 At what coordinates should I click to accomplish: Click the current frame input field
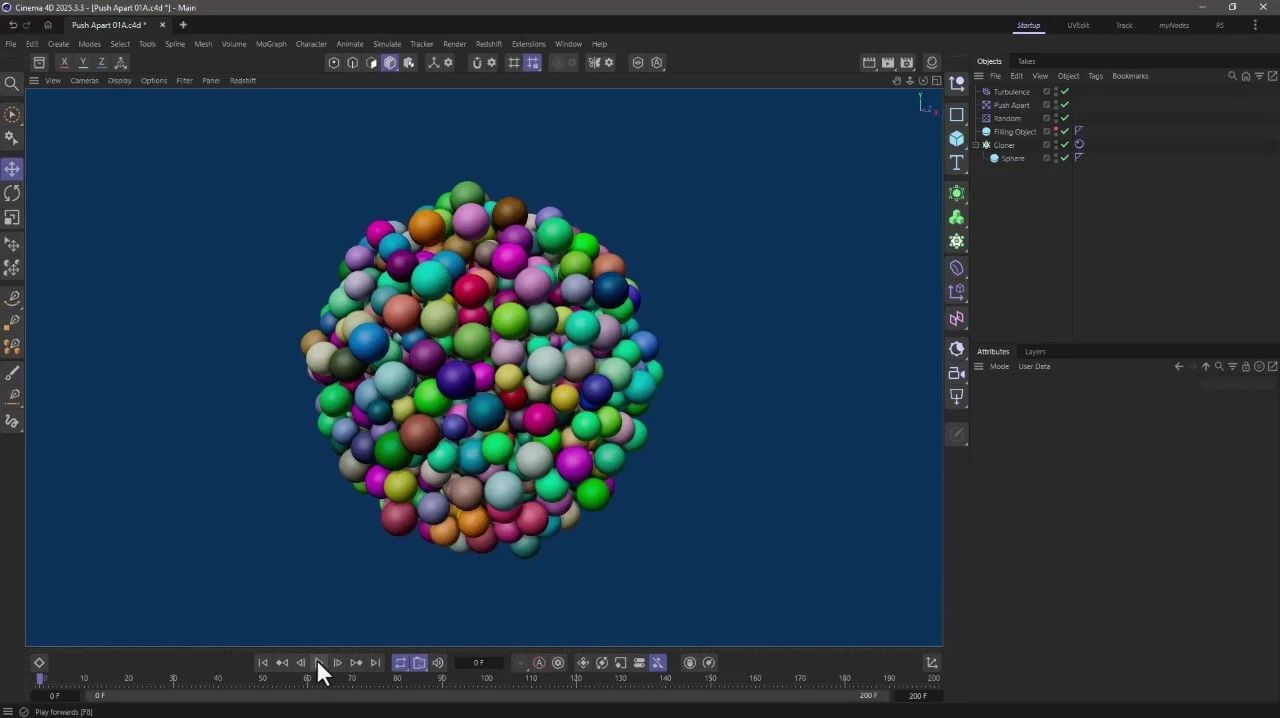479,663
